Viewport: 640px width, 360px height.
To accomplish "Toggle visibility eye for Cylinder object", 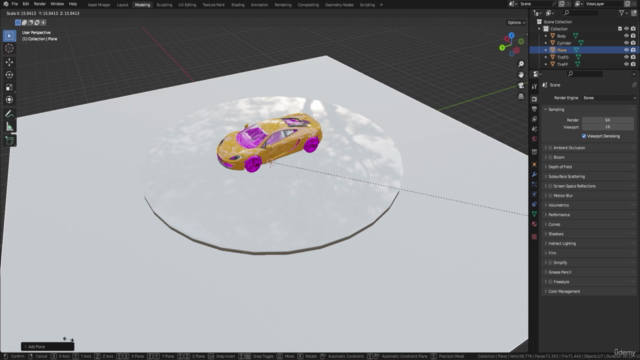I will 626,43.
